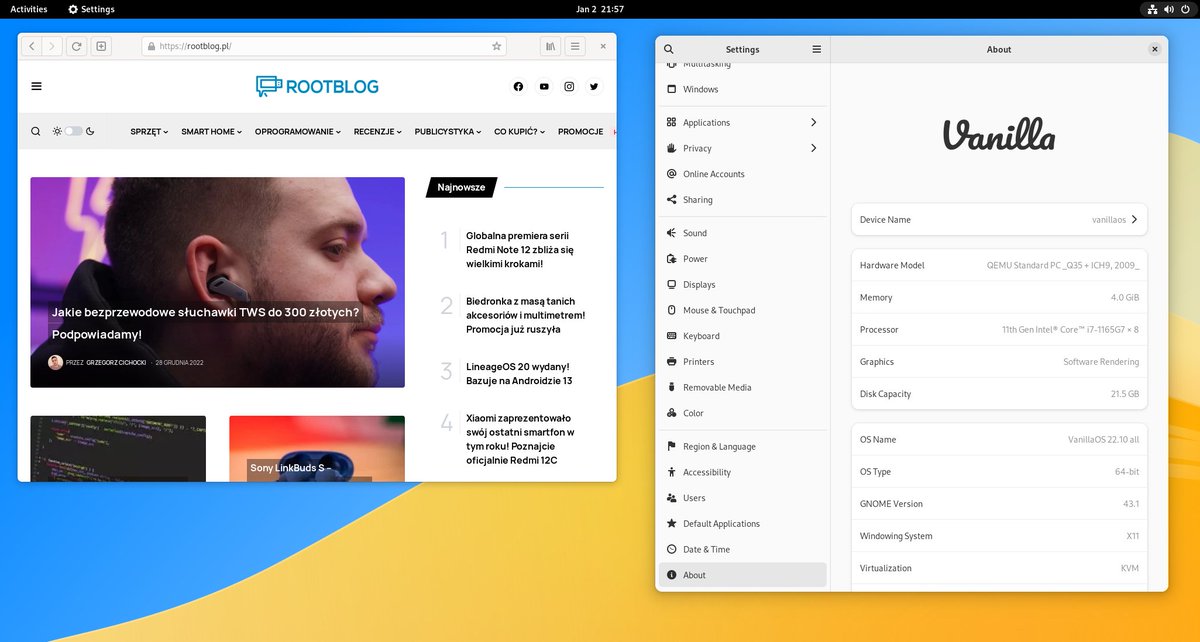Open the Device Name row chevron
Image resolution: width=1200 pixels, height=642 pixels.
[1136, 219]
